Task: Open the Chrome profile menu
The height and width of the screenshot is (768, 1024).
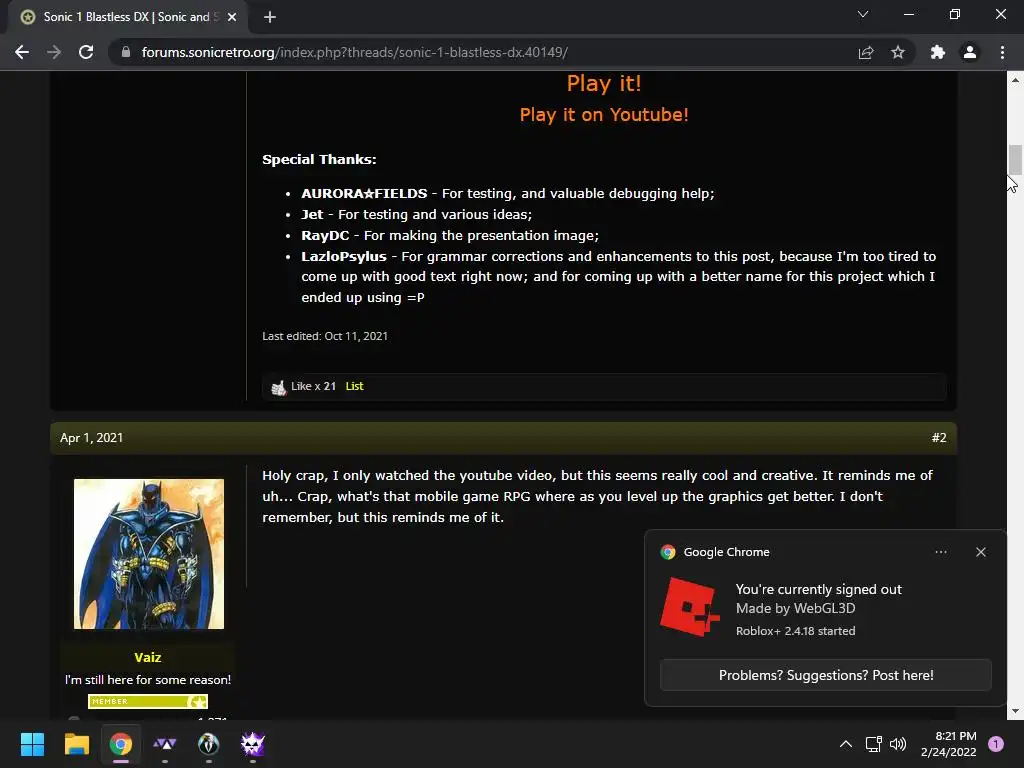Action: point(970,52)
